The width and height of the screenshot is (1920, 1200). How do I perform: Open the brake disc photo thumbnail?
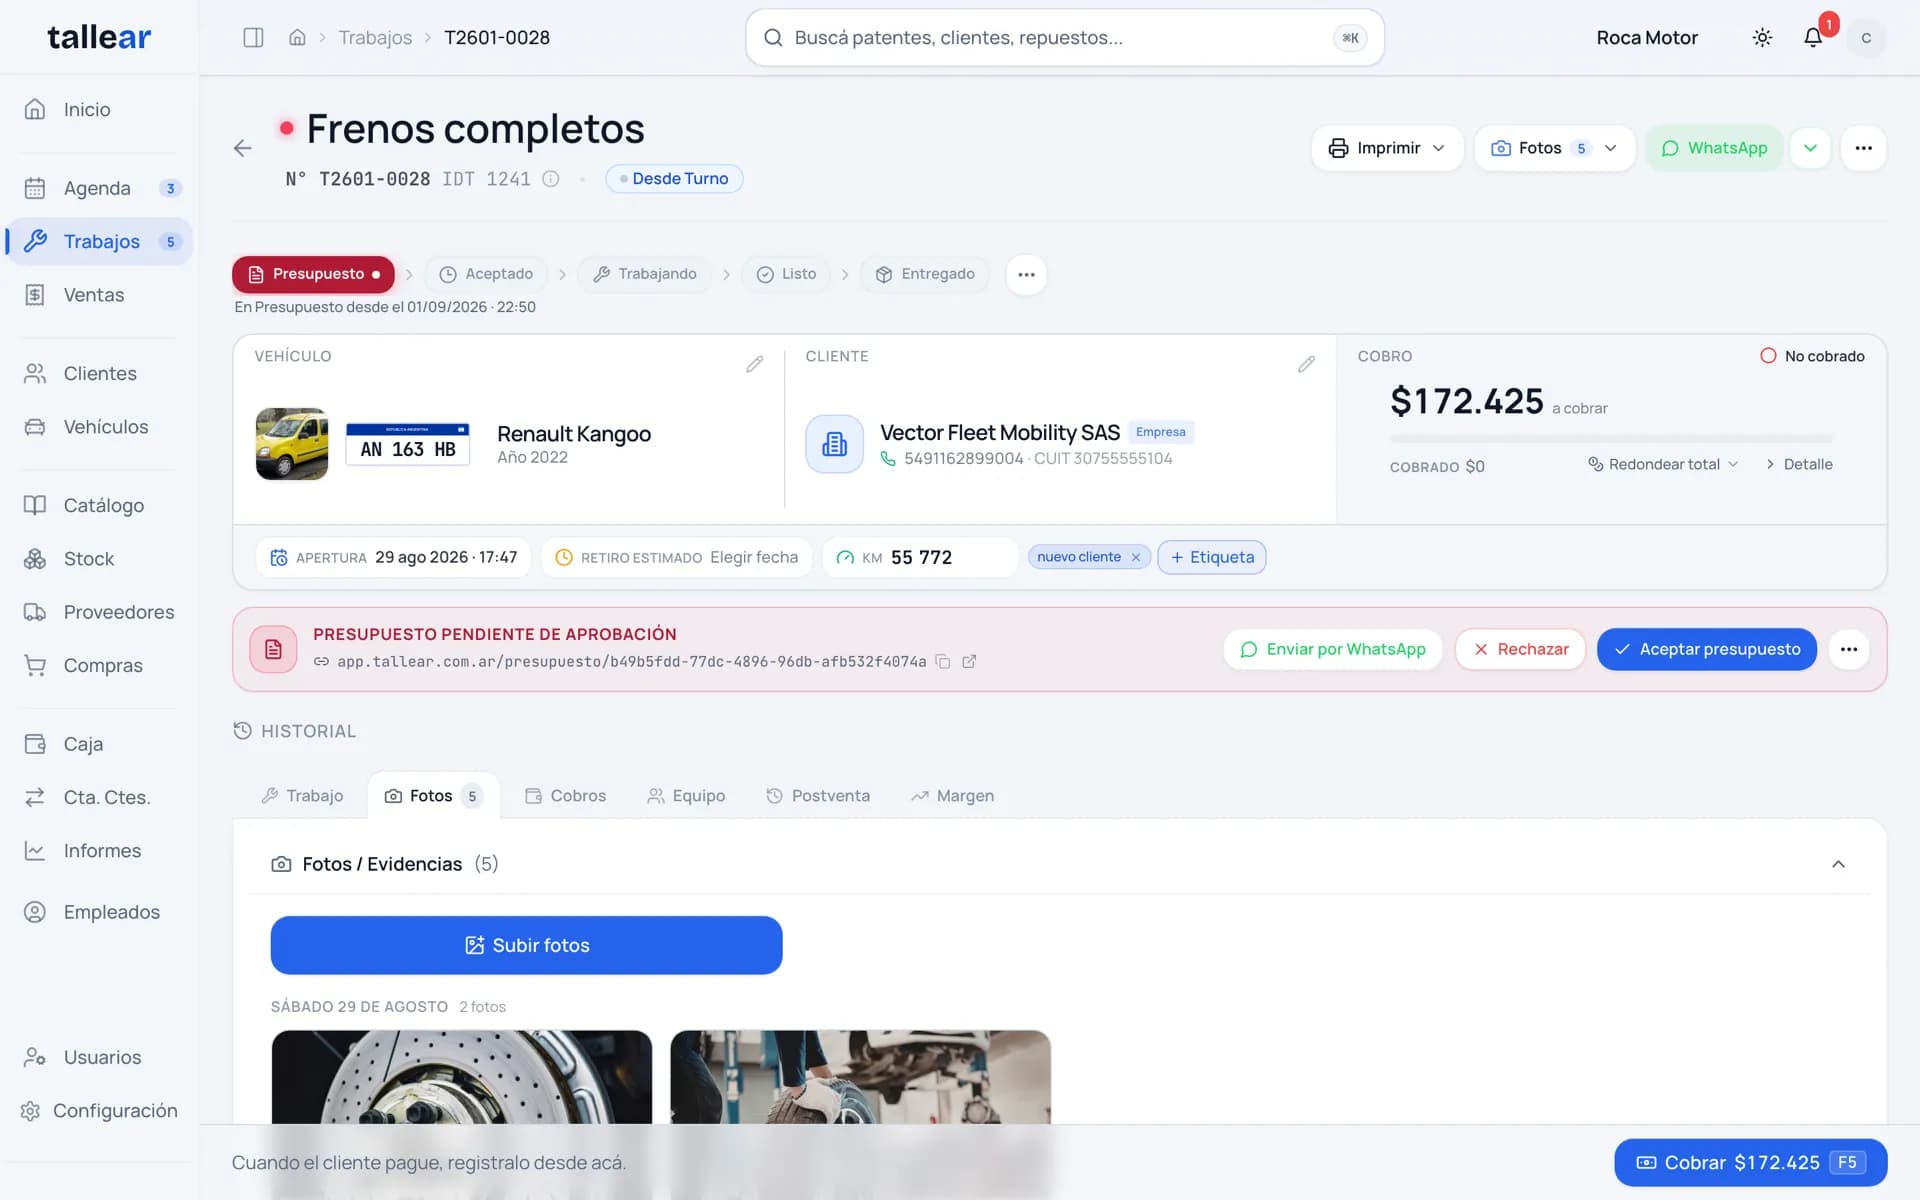tap(461, 1077)
